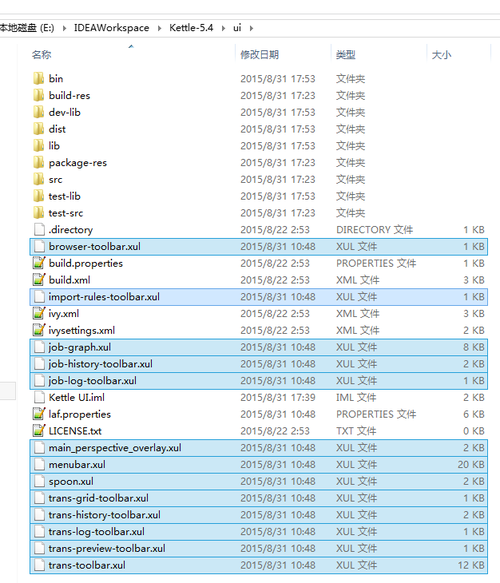
Task: Select file name job-history-toolbar.xul
Action: [100, 364]
